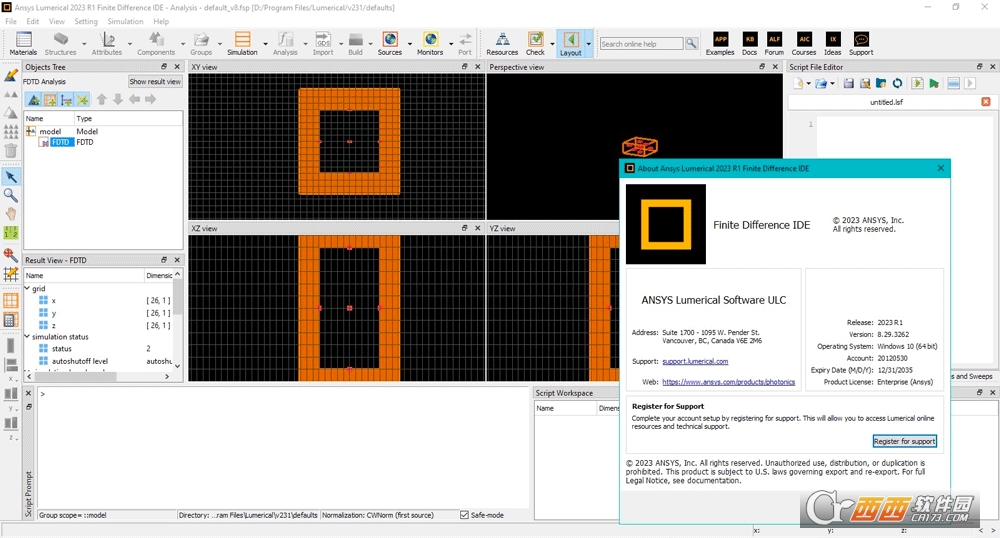Open the Materials database icon
Screen dimensions: 1000x538
pyautogui.click(x=24, y=40)
